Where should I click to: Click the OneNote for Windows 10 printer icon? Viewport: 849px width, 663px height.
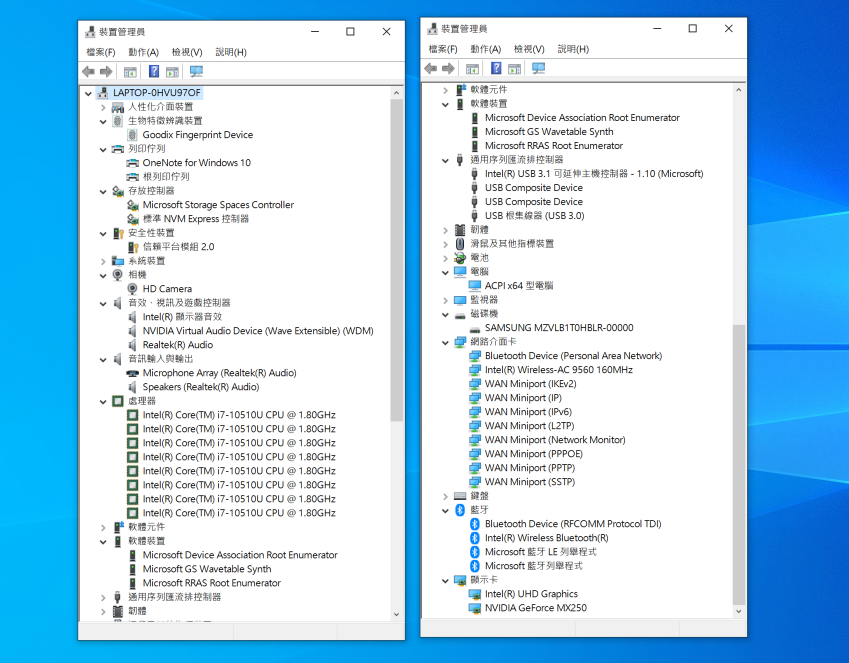[132, 162]
